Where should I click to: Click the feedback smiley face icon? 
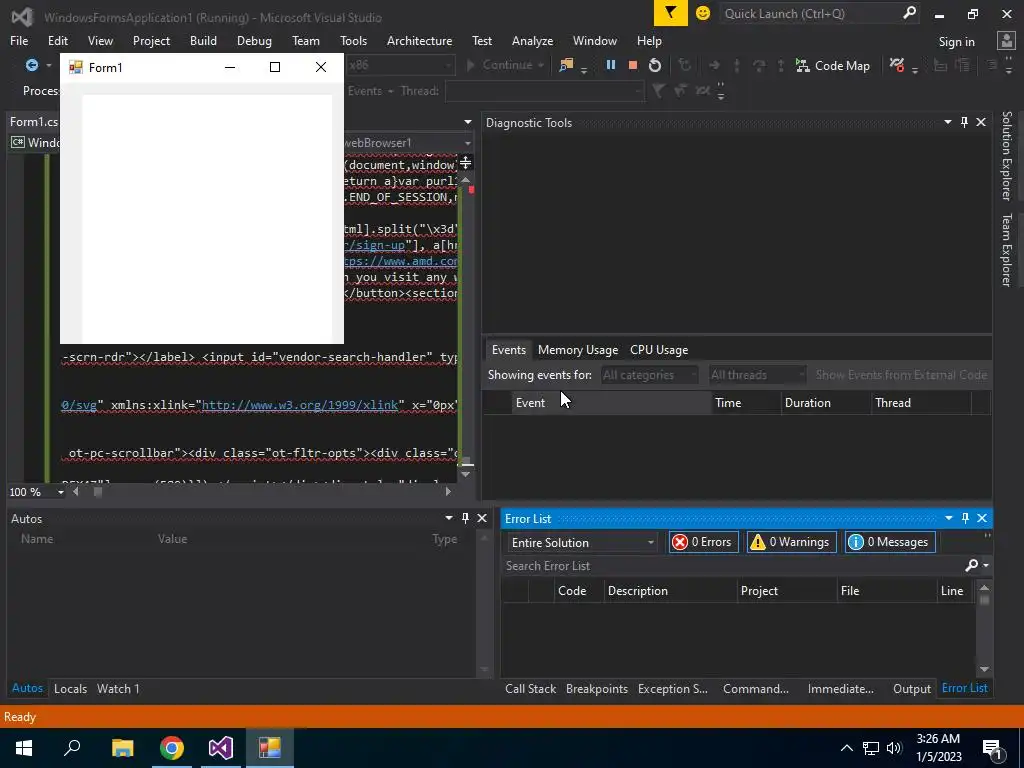click(x=703, y=13)
